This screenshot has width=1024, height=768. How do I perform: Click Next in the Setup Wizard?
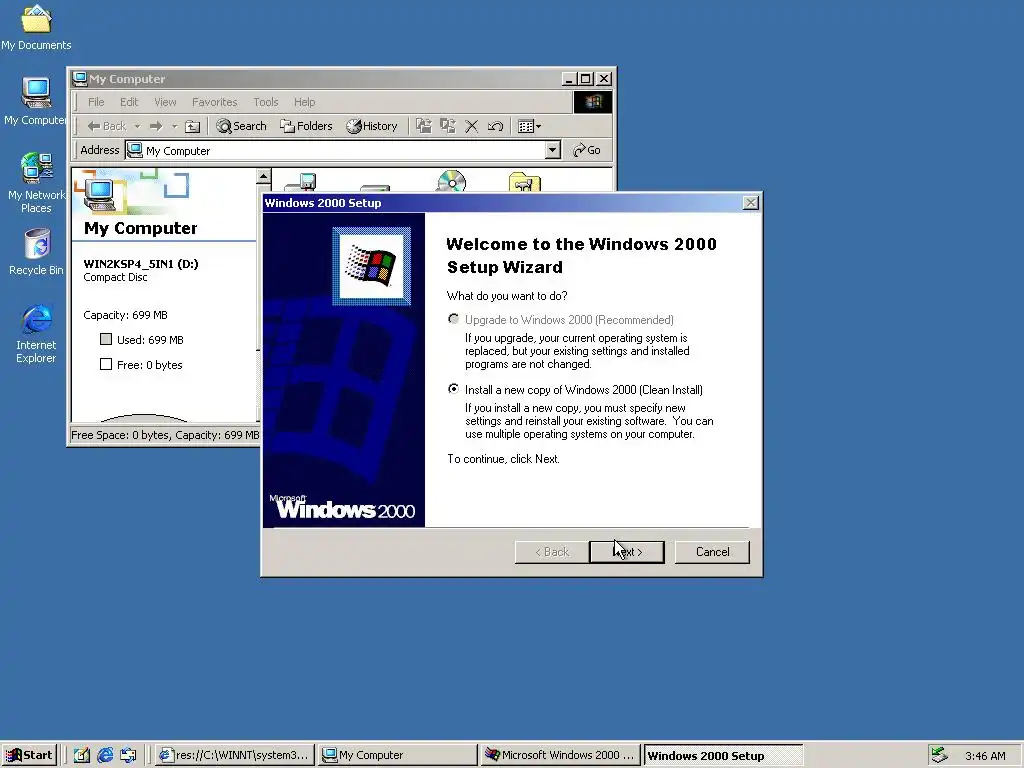pyautogui.click(x=627, y=552)
